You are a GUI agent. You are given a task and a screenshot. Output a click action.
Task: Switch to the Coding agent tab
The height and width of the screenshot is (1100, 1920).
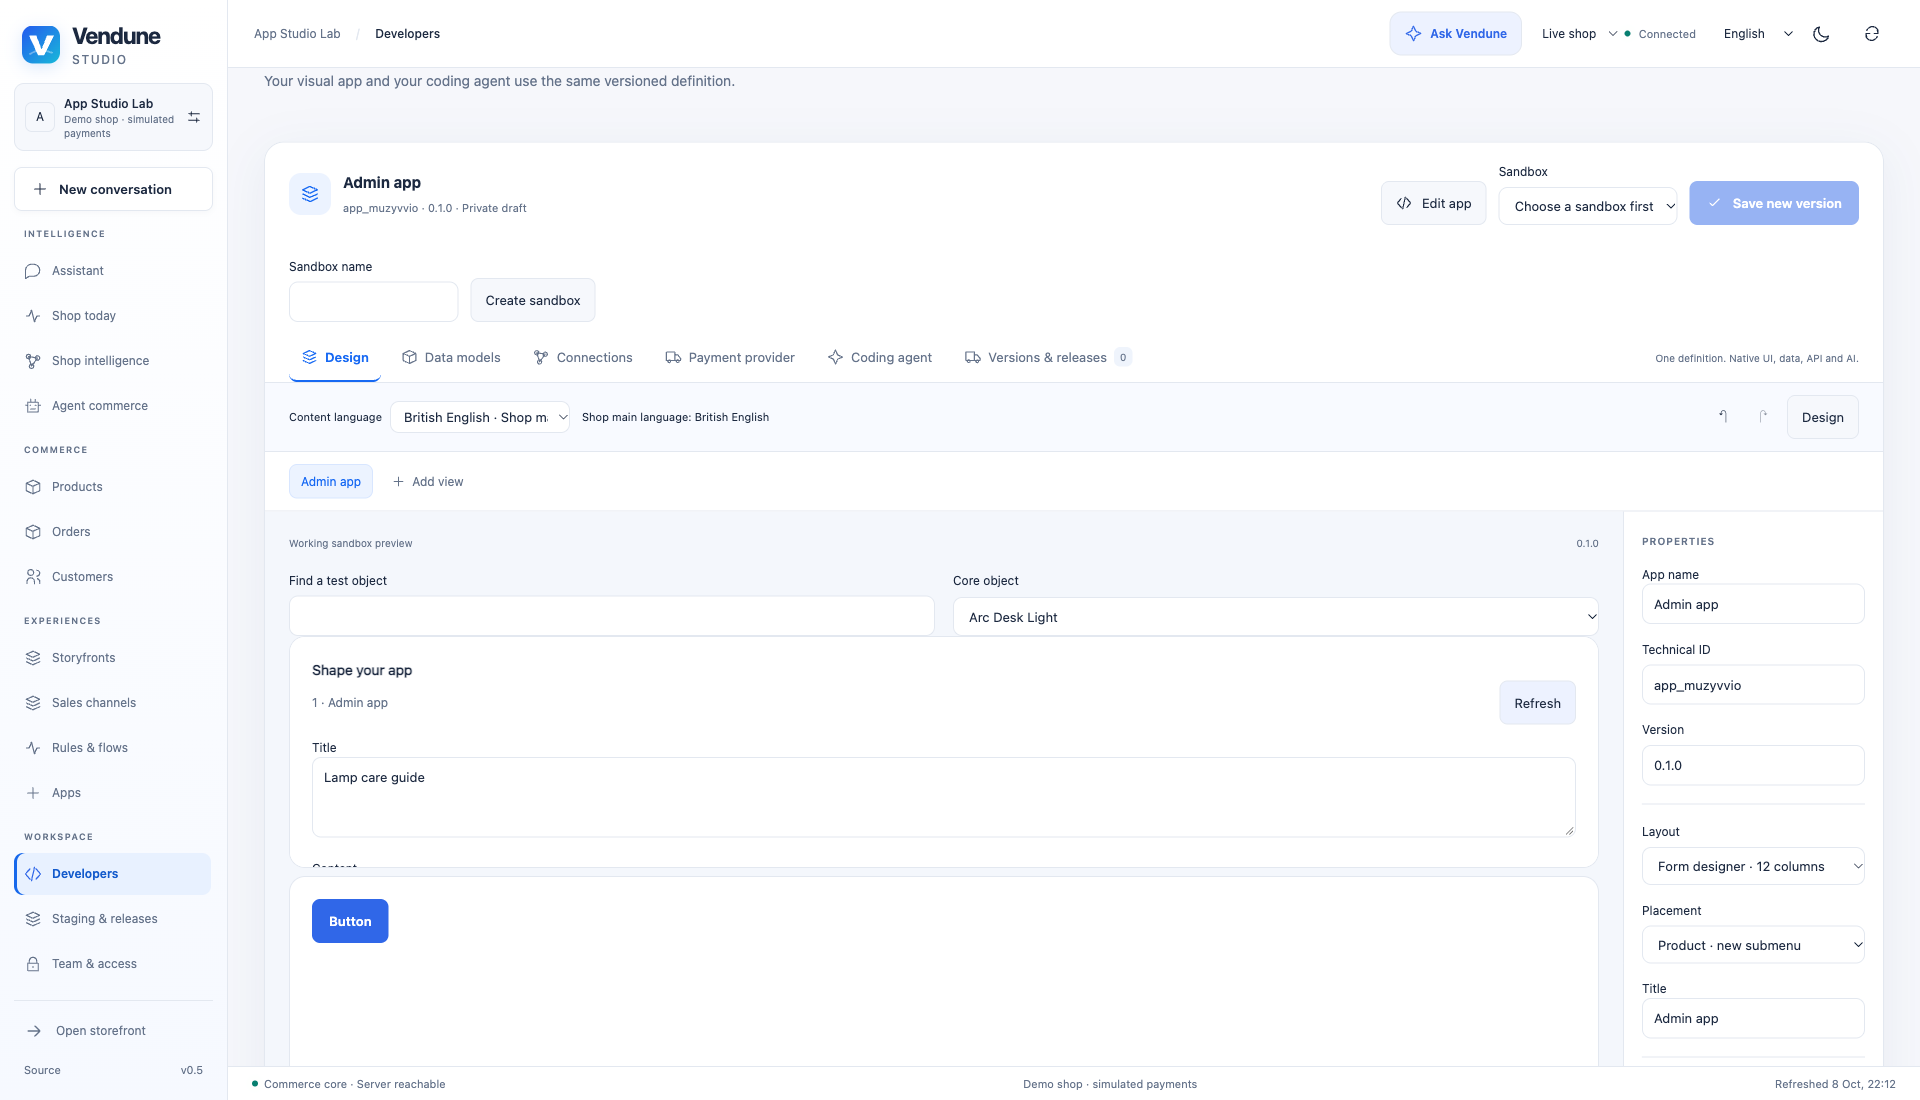click(x=880, y=358)
